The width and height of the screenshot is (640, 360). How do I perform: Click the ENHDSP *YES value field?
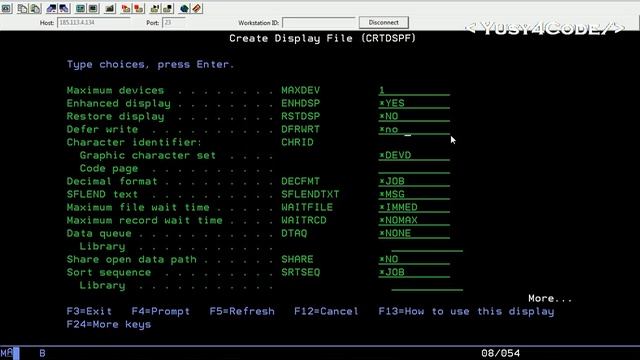tap(414, 104)
